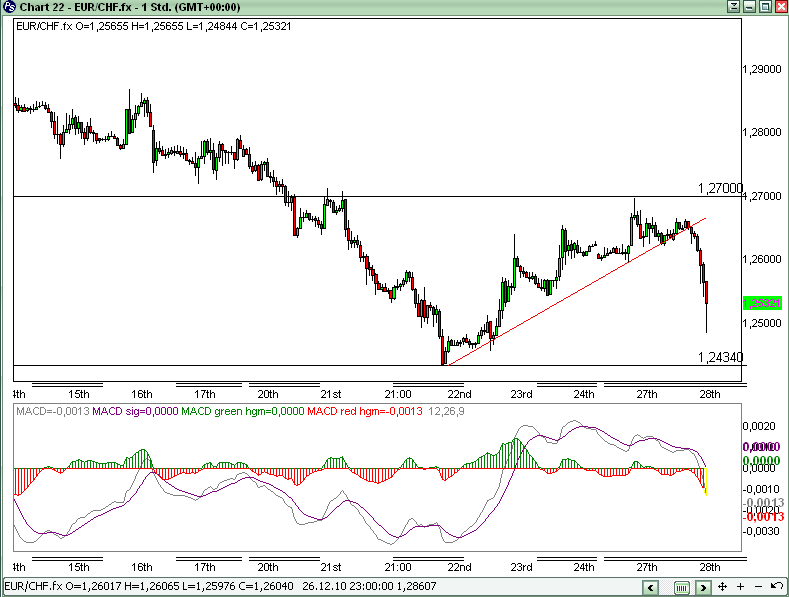
Task: Click the undo arrow icon
Action: pos(775,586)
